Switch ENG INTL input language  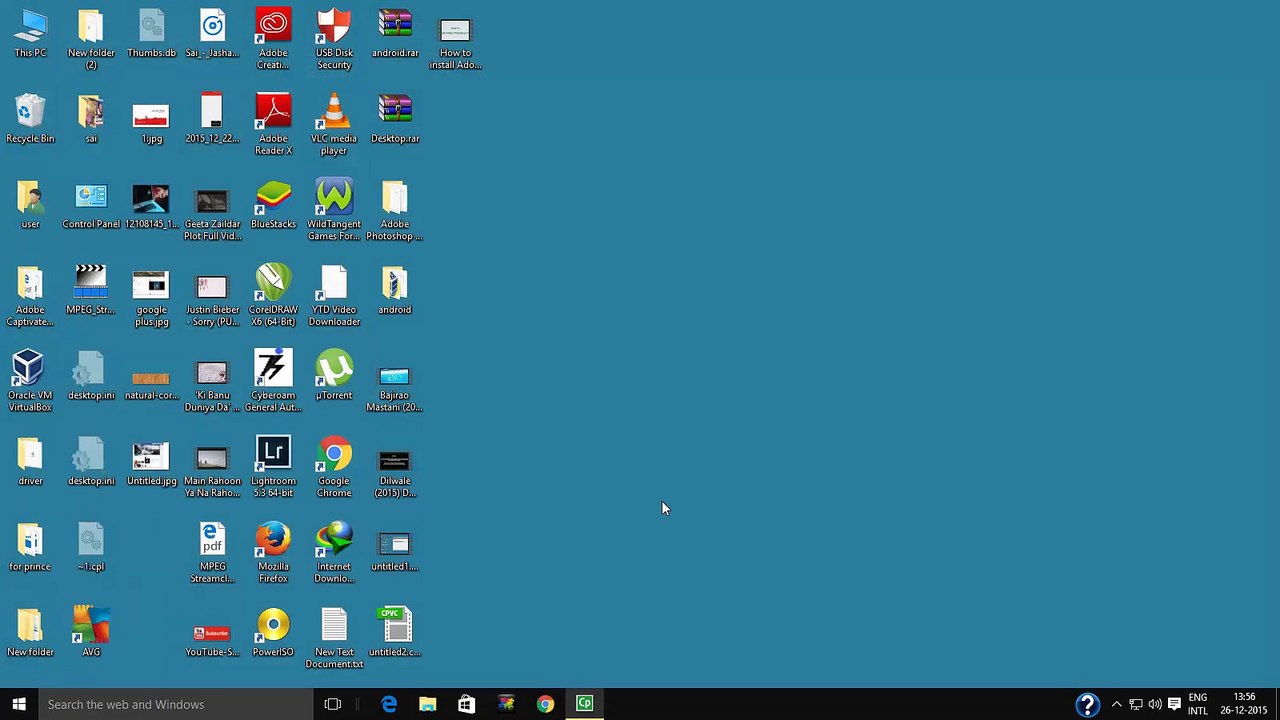click(1198, 704)
